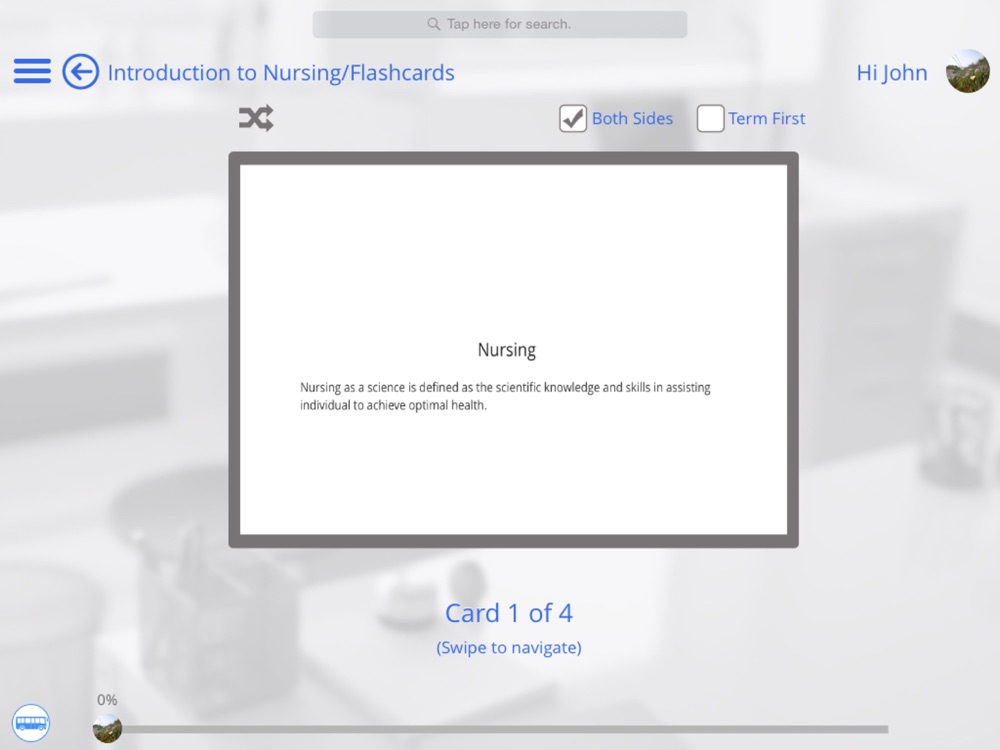Click the Both Sides label

[x=632, y=119]
